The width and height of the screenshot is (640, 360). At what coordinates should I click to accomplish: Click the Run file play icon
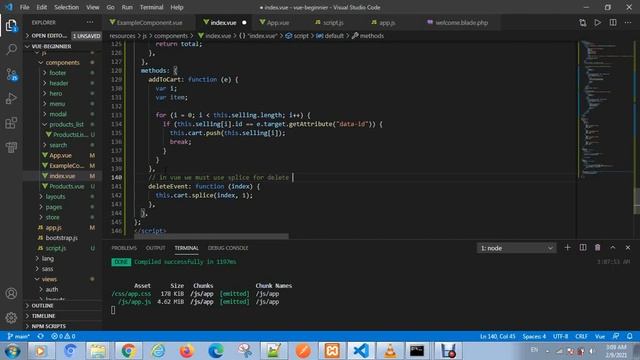tap(598, 23)
